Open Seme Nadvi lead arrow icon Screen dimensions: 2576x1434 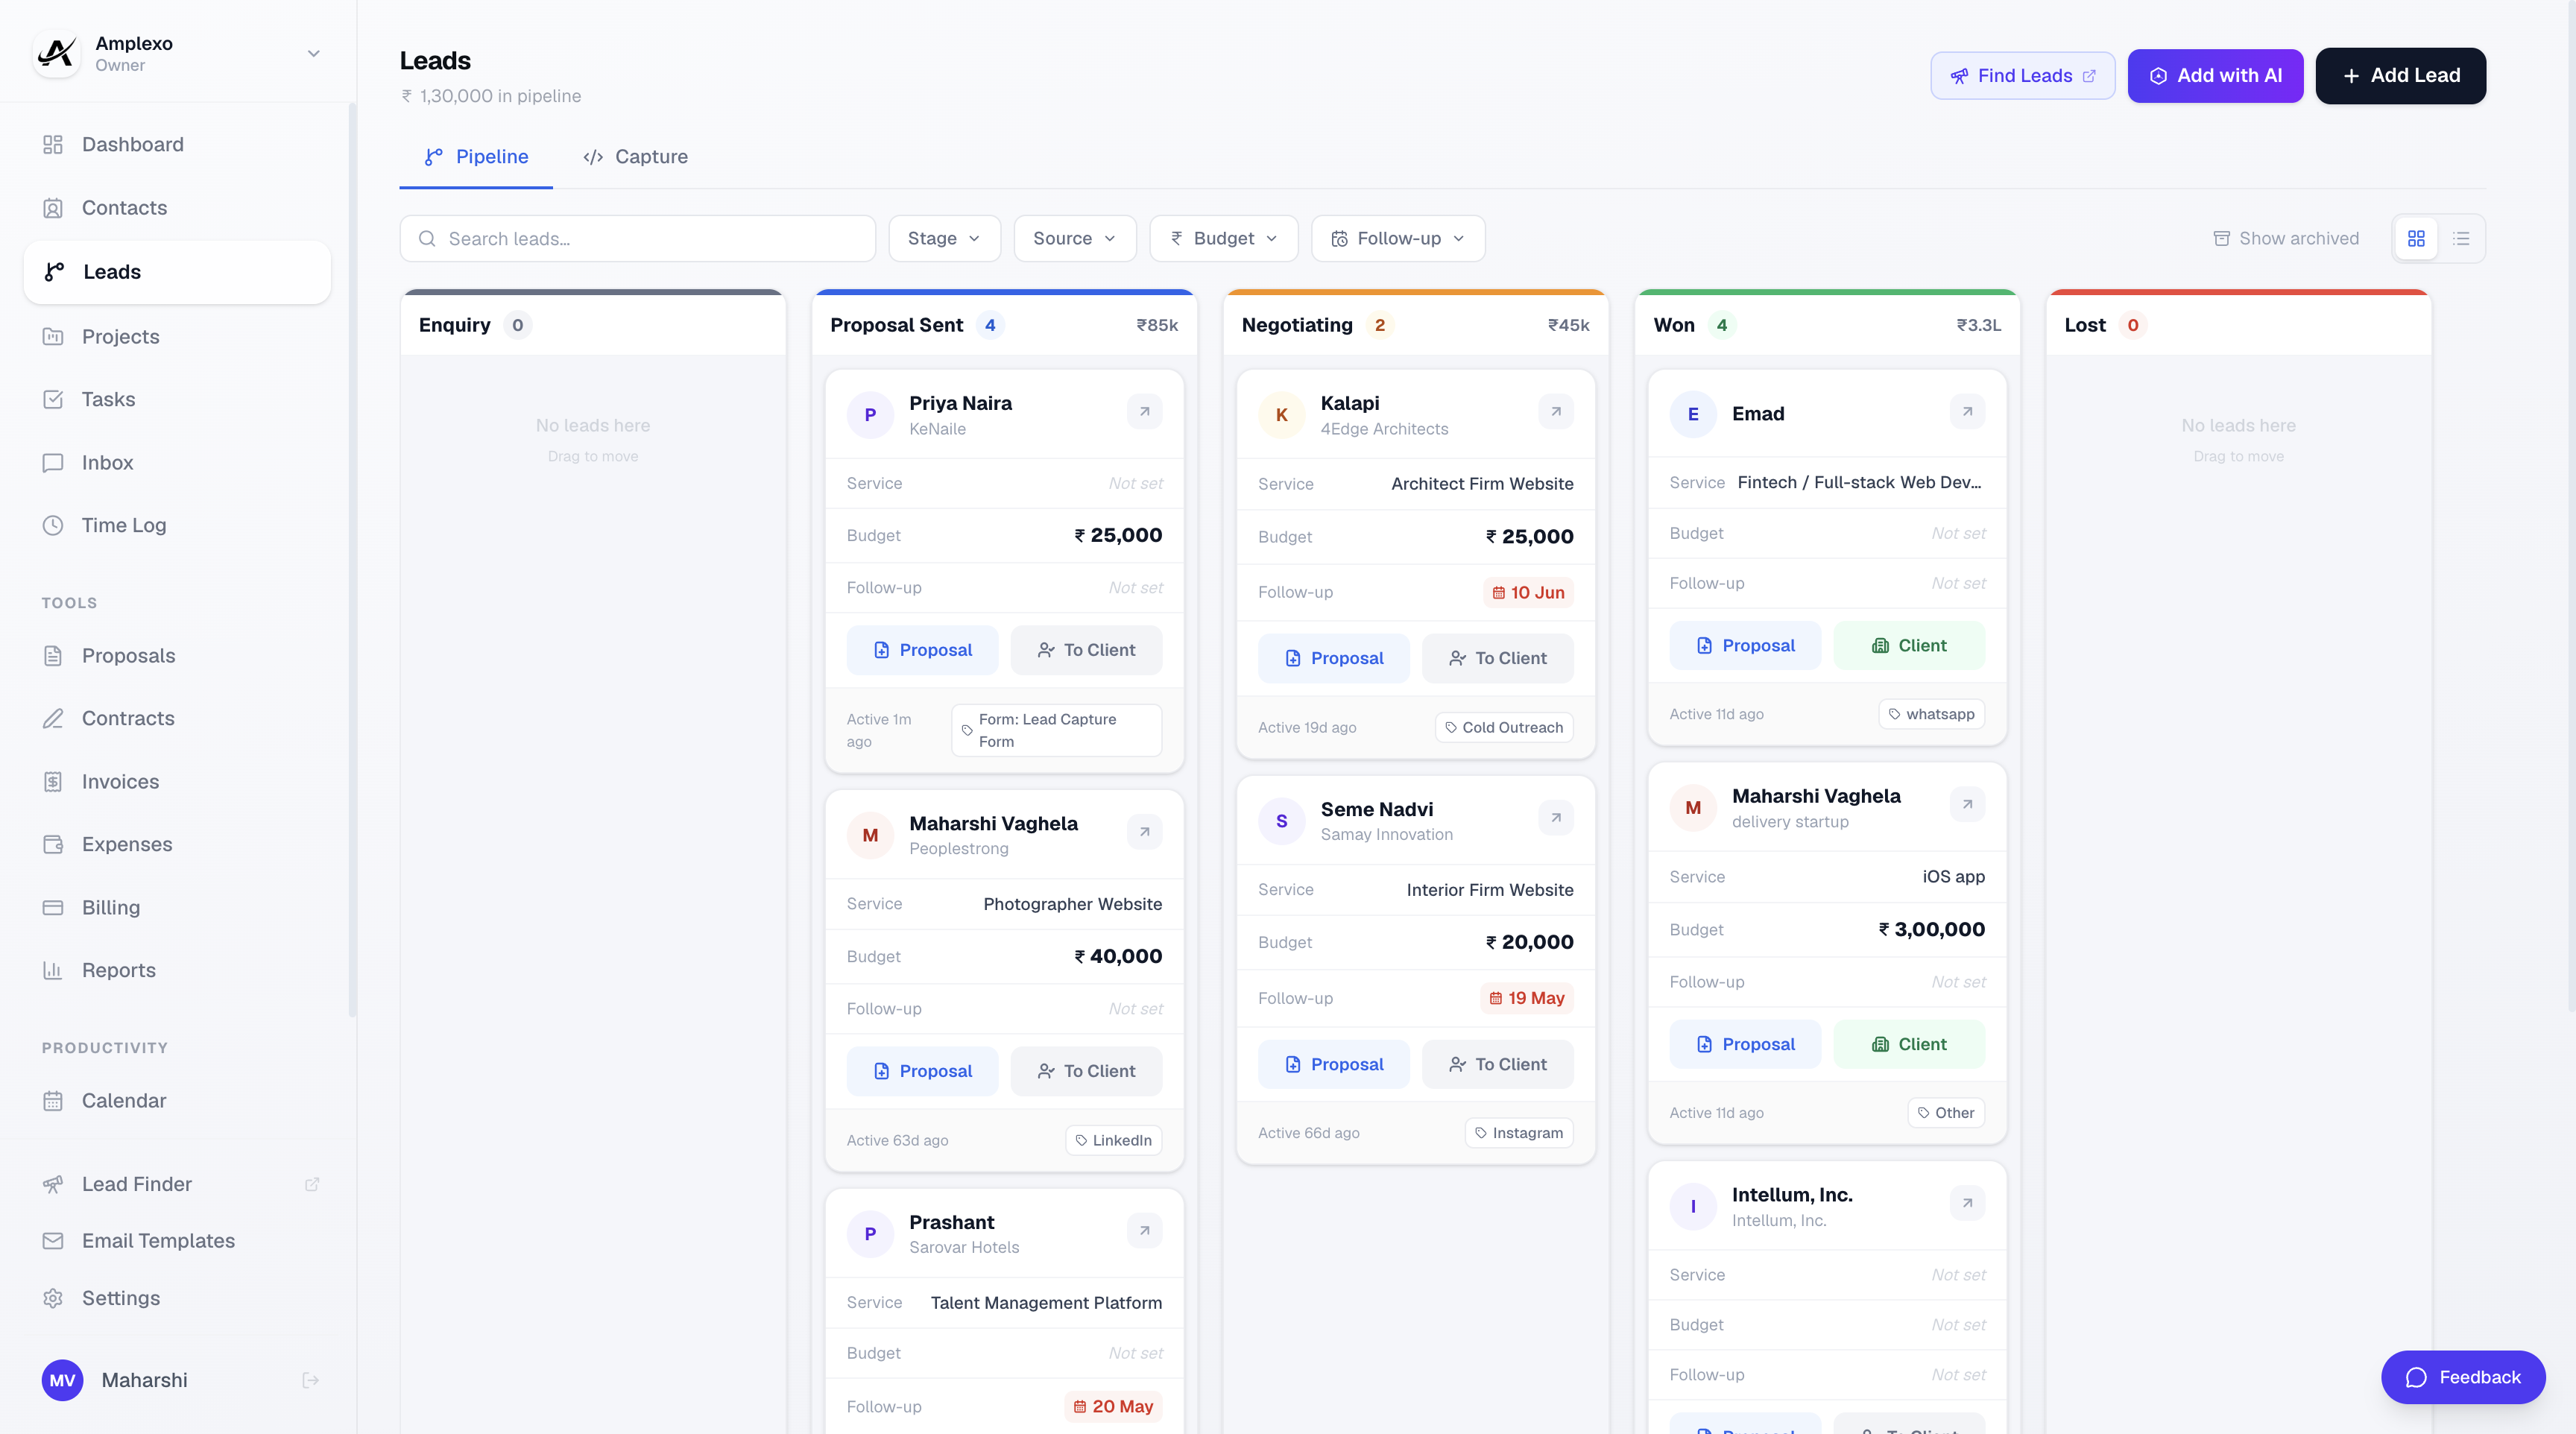click(1556, 818)
